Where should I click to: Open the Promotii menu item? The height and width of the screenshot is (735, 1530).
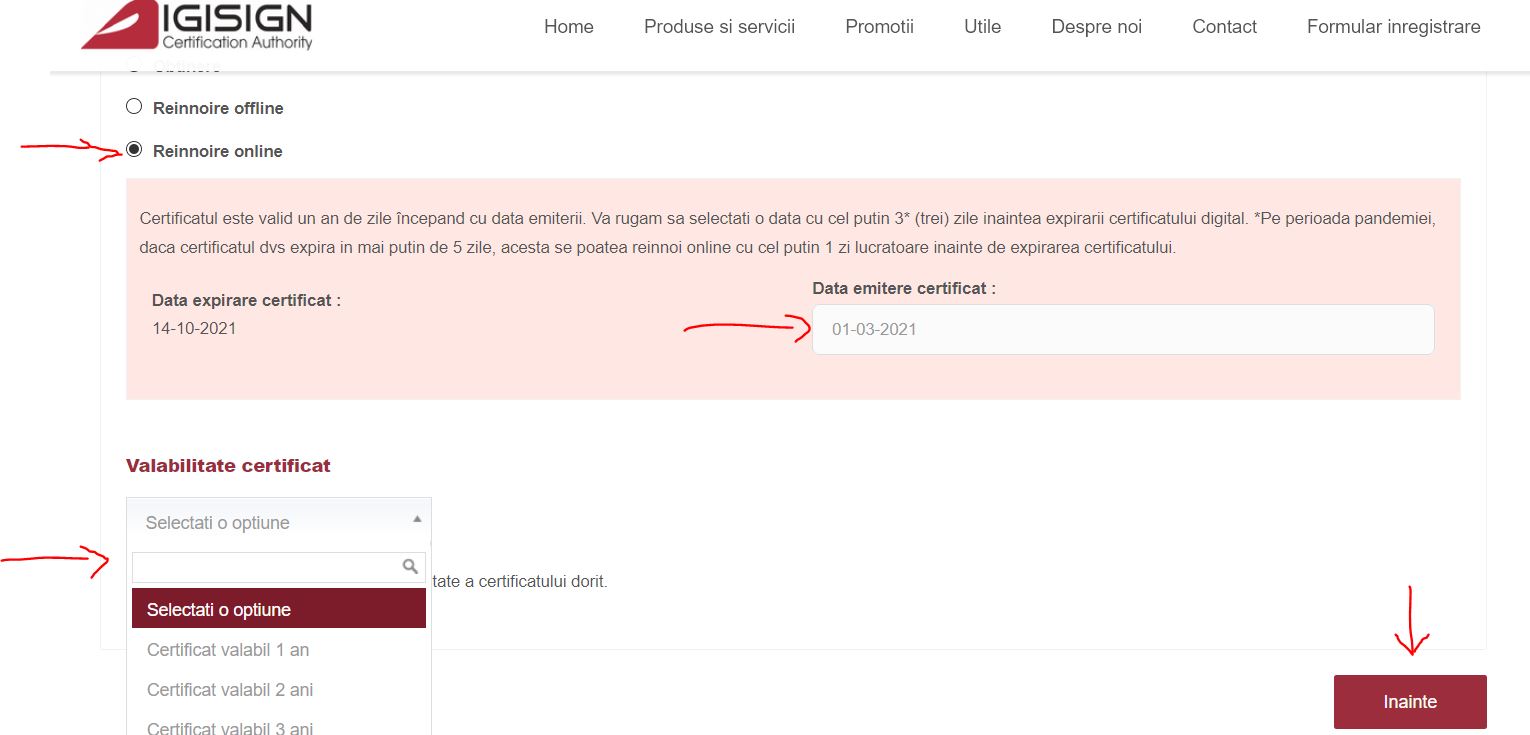tap(879, 27)
